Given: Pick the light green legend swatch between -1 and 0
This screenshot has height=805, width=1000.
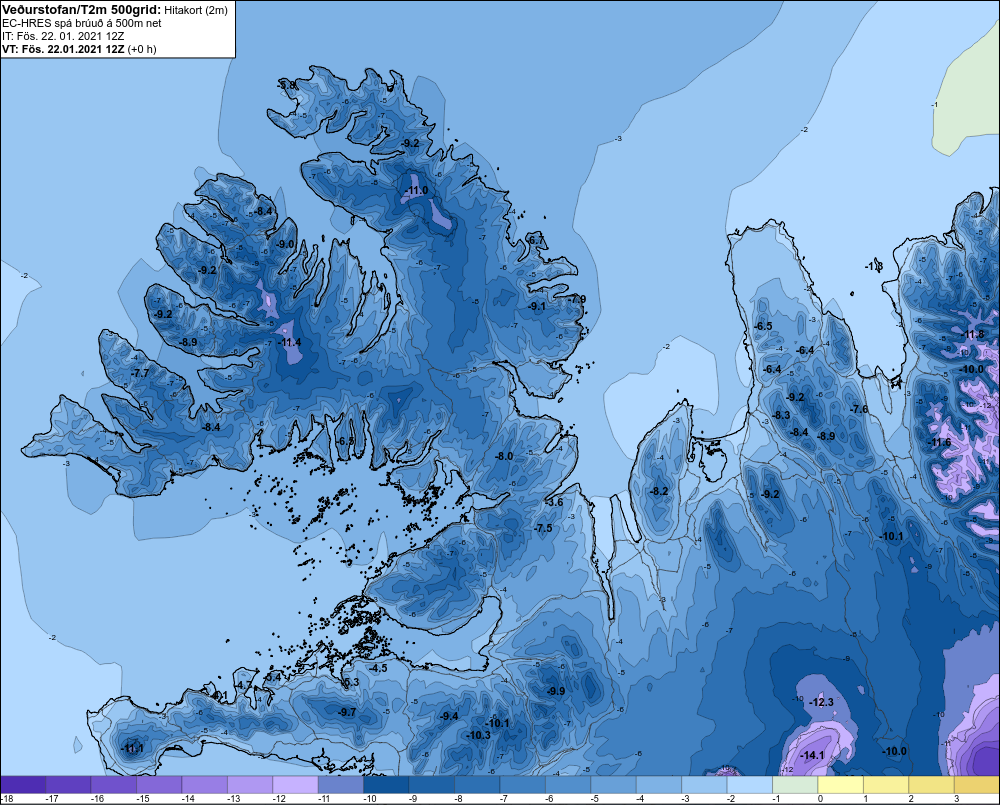Looking at the screenshot, I should pos(795,784).
